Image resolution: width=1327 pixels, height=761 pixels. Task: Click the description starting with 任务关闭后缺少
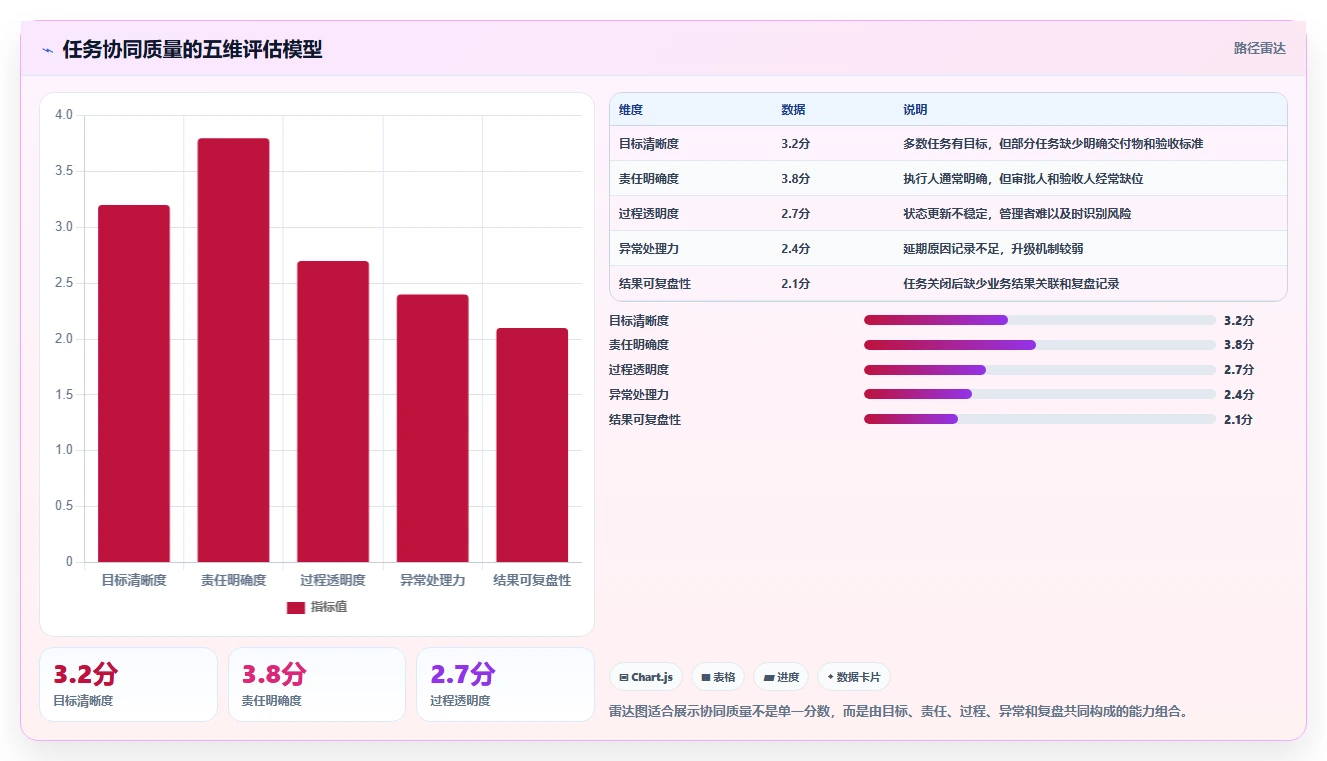tap(1011, 284)
